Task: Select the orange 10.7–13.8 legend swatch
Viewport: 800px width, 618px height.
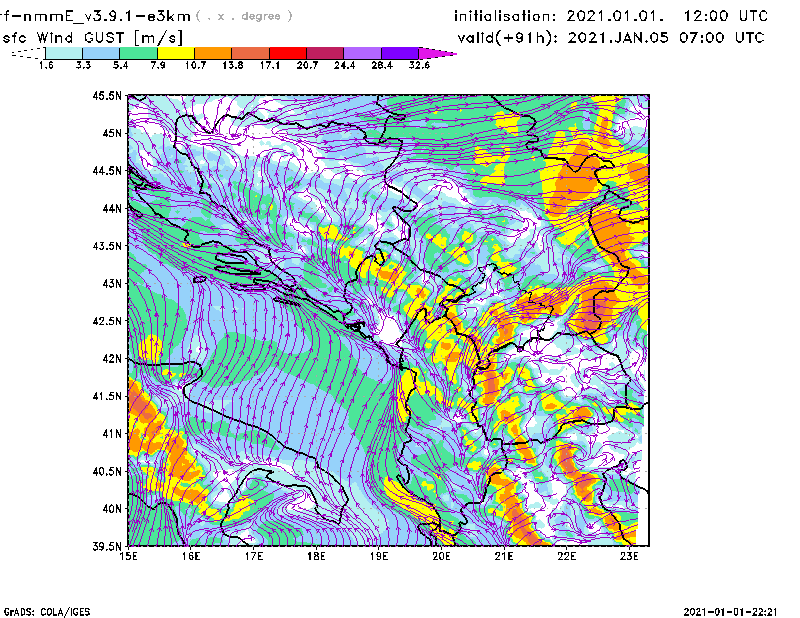Action: (213, 53)
